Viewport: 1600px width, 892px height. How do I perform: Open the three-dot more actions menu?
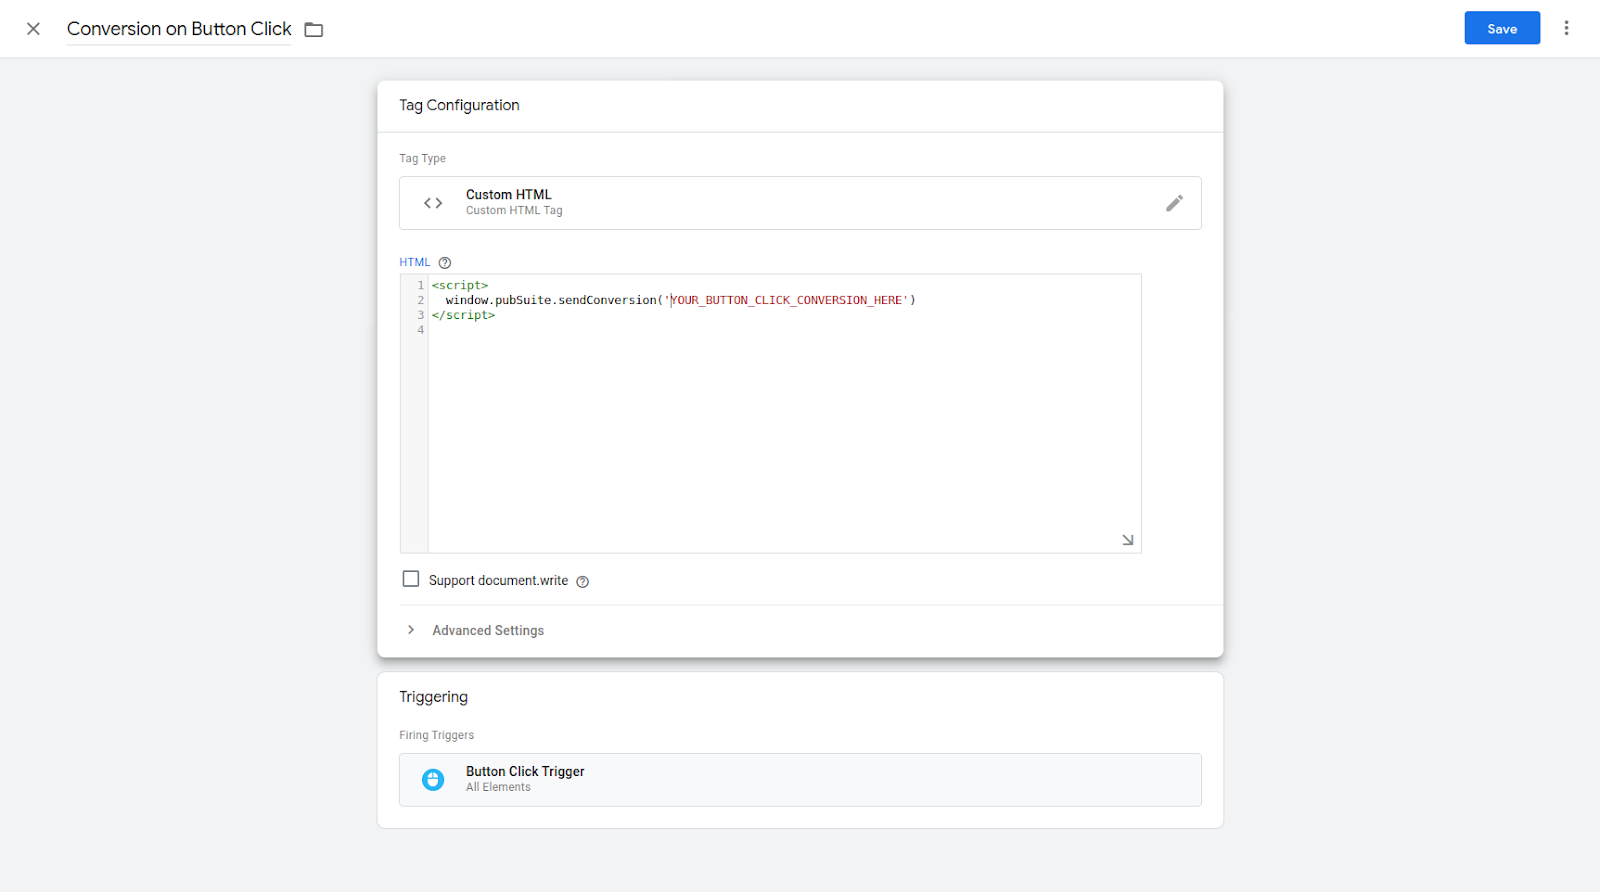(x=1566, y=29)
